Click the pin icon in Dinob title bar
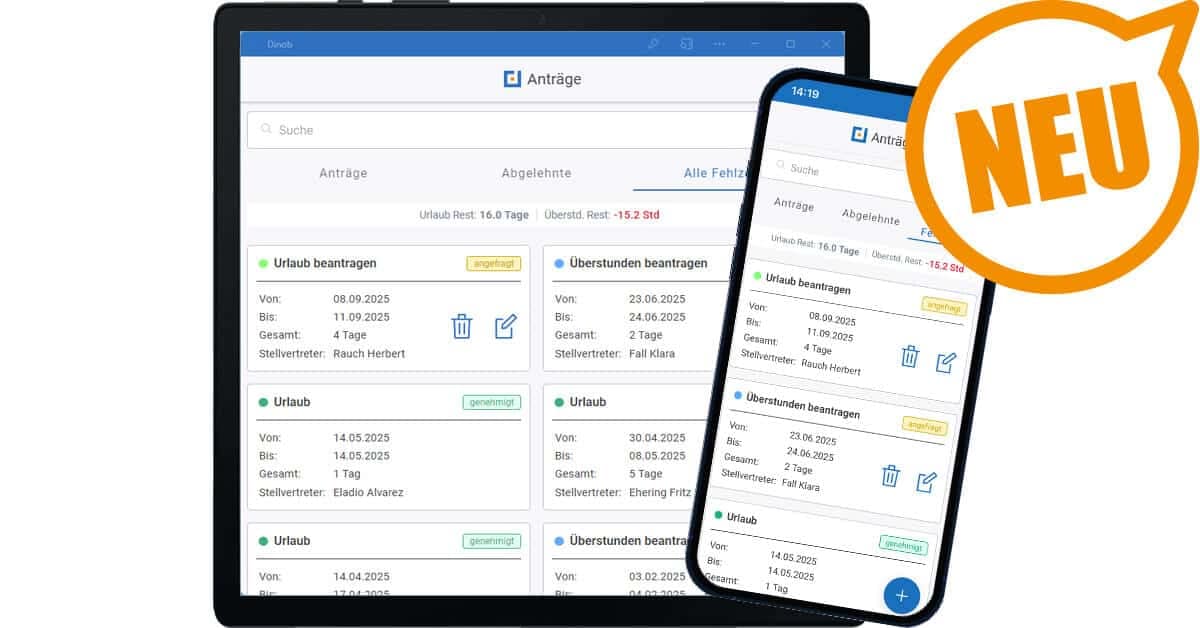 click(x=653, y=44)
